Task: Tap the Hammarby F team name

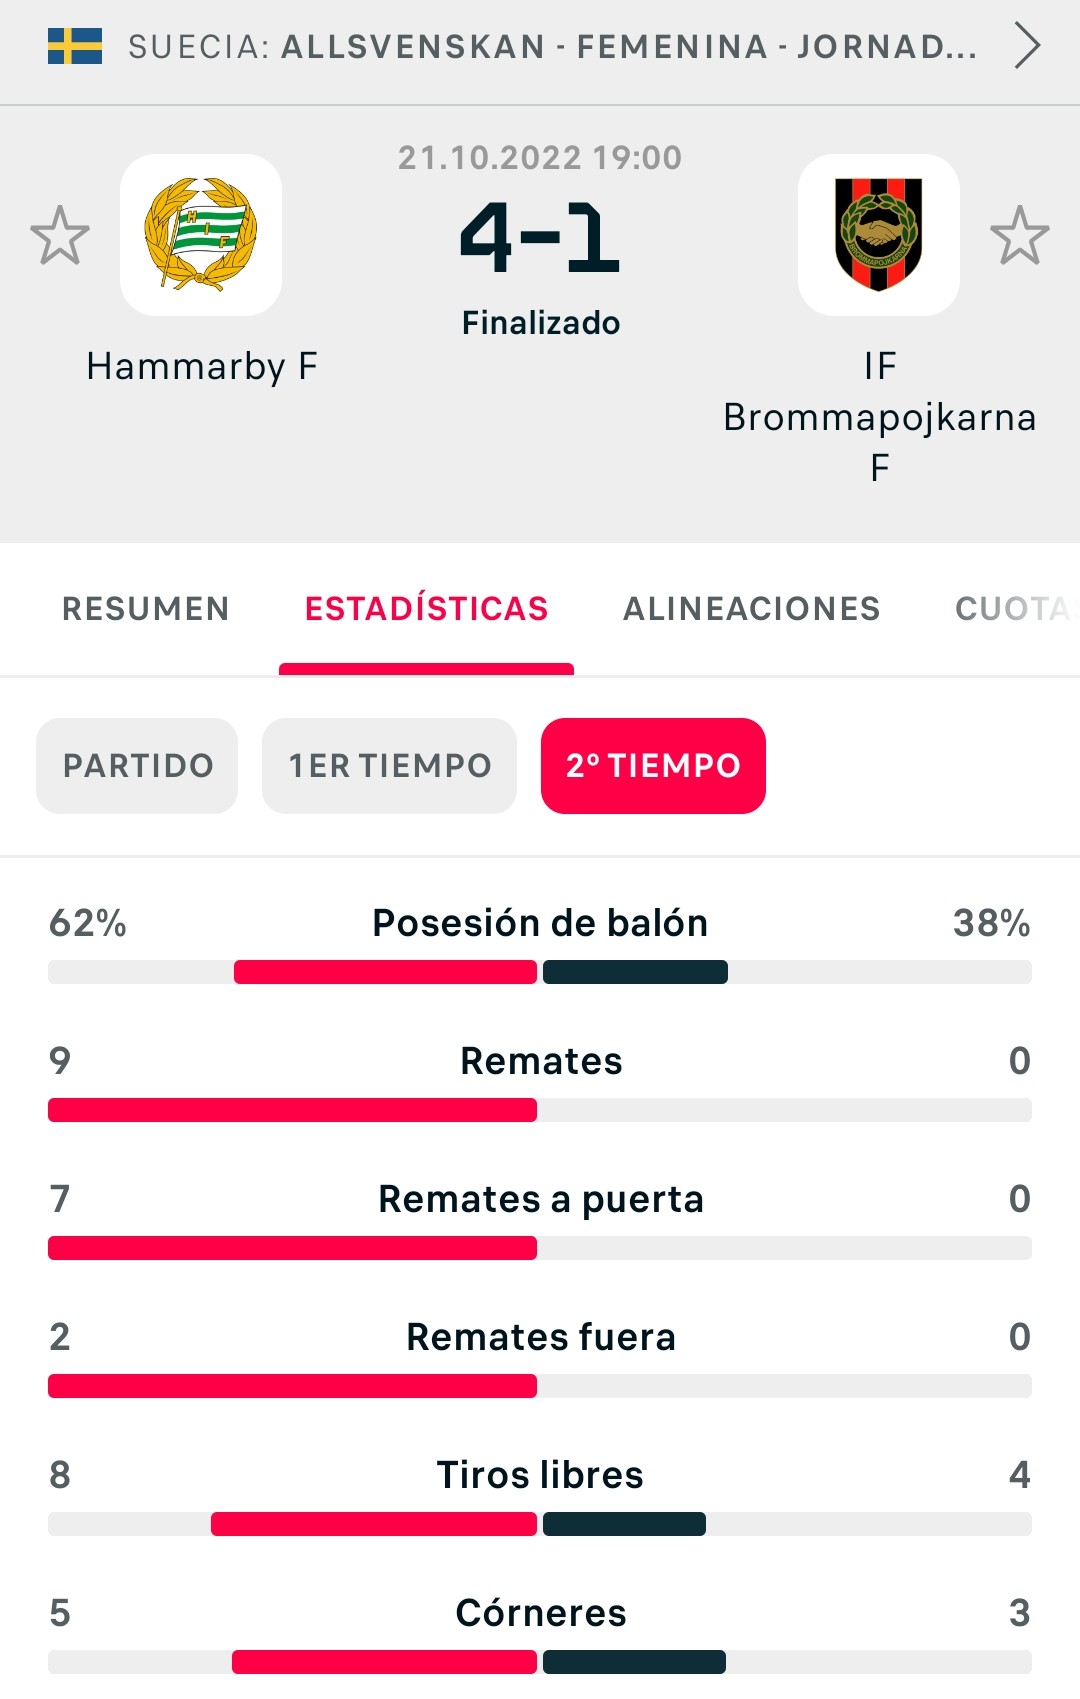Action: 202,366
